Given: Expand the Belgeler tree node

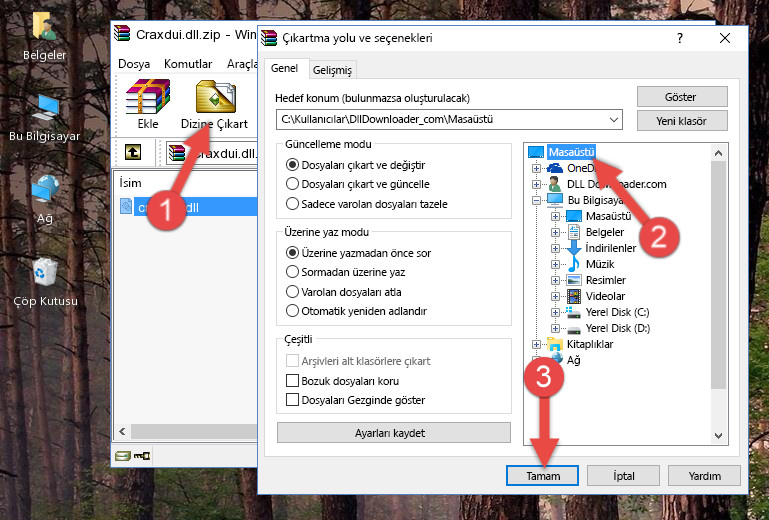Looking at the screenshot, I should point(555,232).
